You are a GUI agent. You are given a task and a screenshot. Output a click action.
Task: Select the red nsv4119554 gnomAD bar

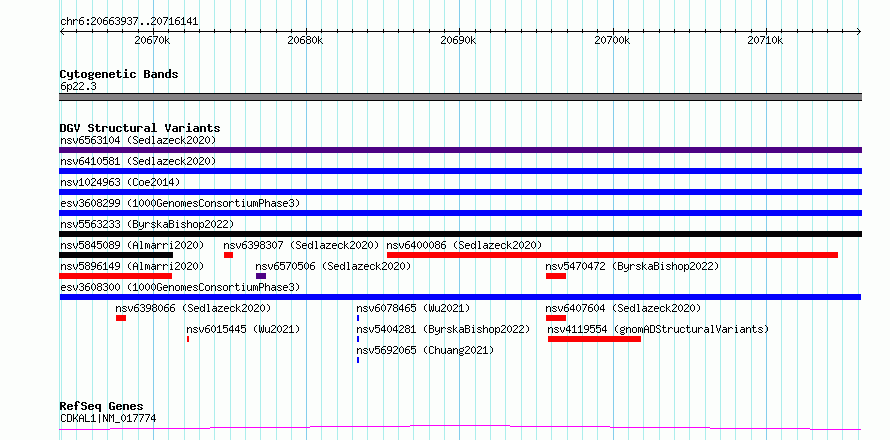(594, 339)
